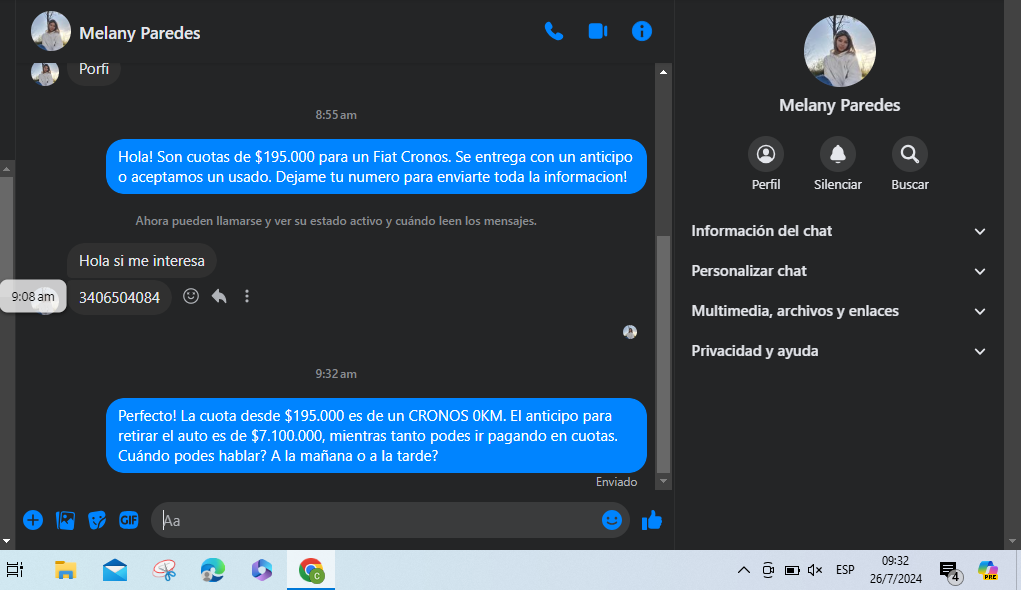
Task: Click the sent message starting 'Hola! Son cuotas'
Action: click(376, 167)
